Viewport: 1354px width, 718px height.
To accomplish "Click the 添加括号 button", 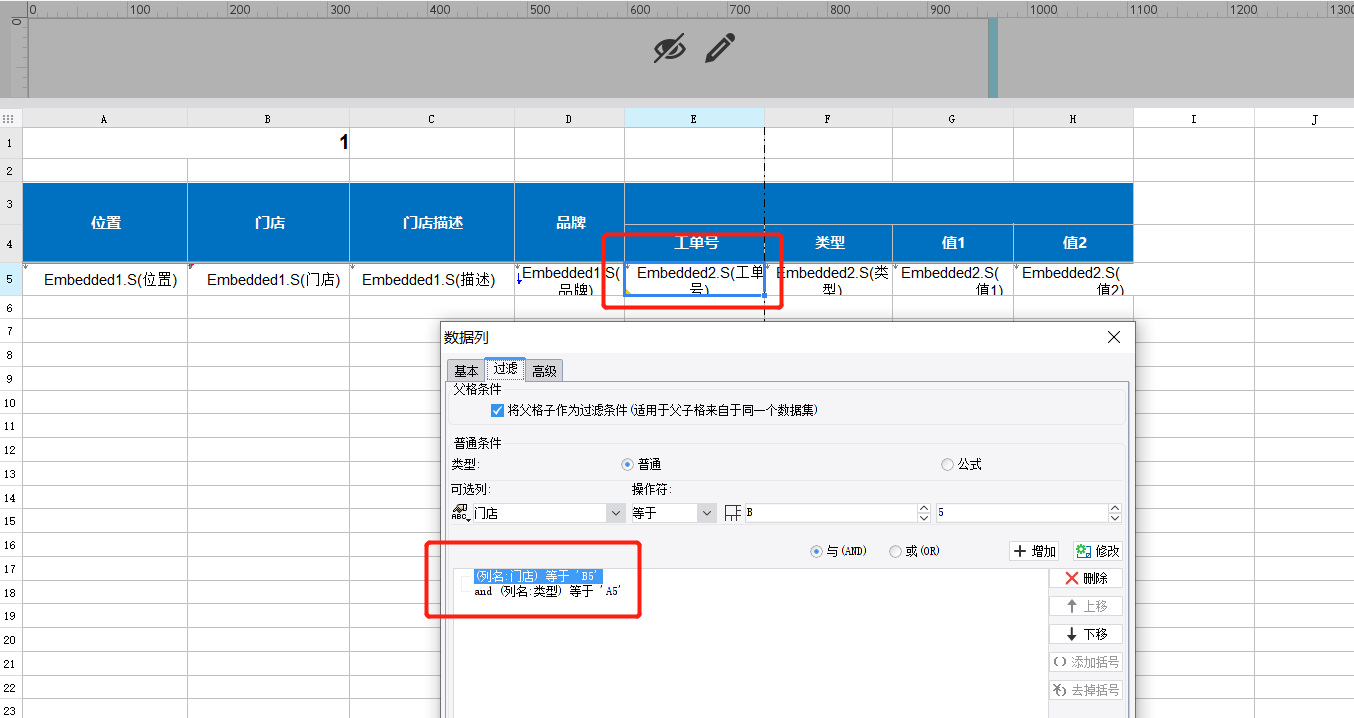I will pyautogui.click(x=1085, y=662).
